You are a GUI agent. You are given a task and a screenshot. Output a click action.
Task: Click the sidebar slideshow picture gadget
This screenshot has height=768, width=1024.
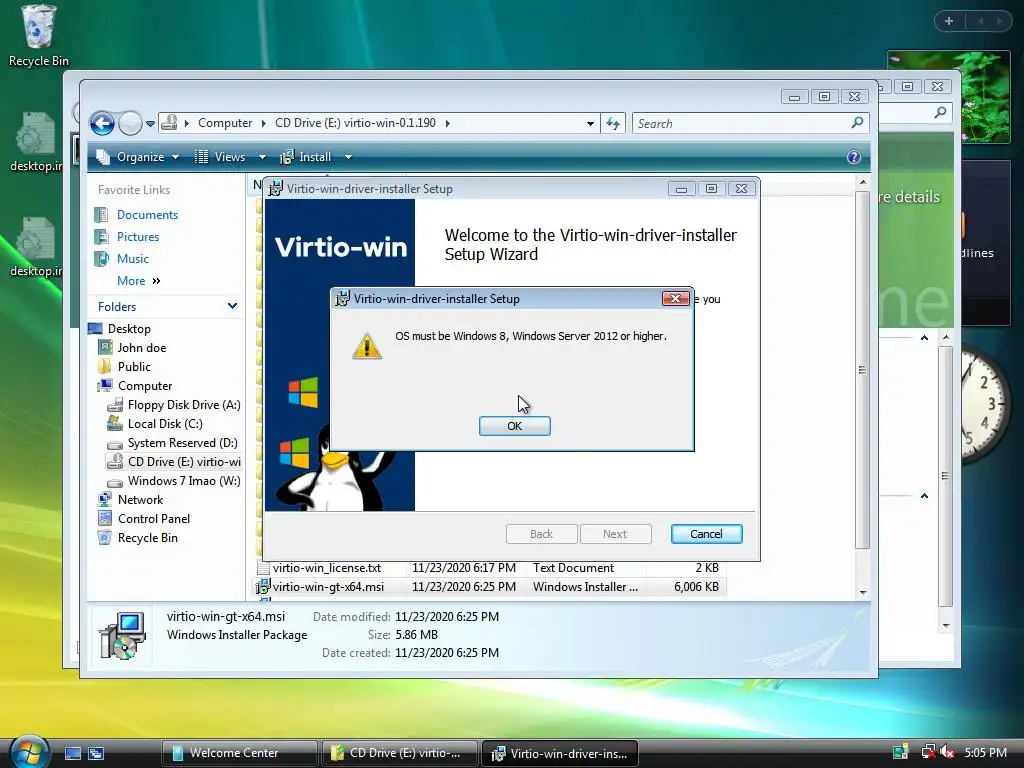[x=985, y=97]
